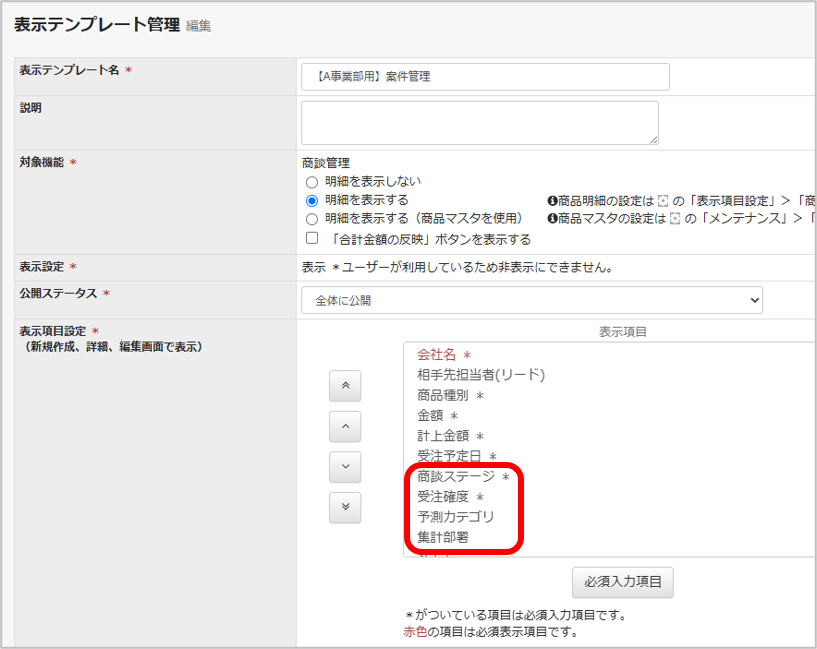Viewport: 817px width, 649px height.
Task: Enable the 「合計金額の反映」ボタンを表示する checkbox
Action: click(312, 238)
